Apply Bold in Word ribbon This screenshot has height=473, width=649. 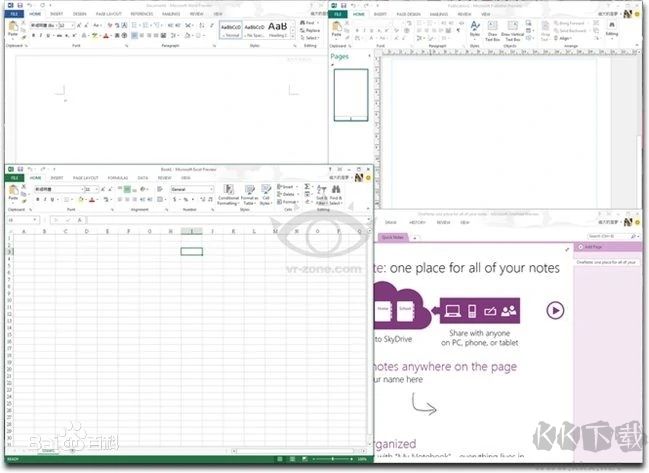pos(33,36)
